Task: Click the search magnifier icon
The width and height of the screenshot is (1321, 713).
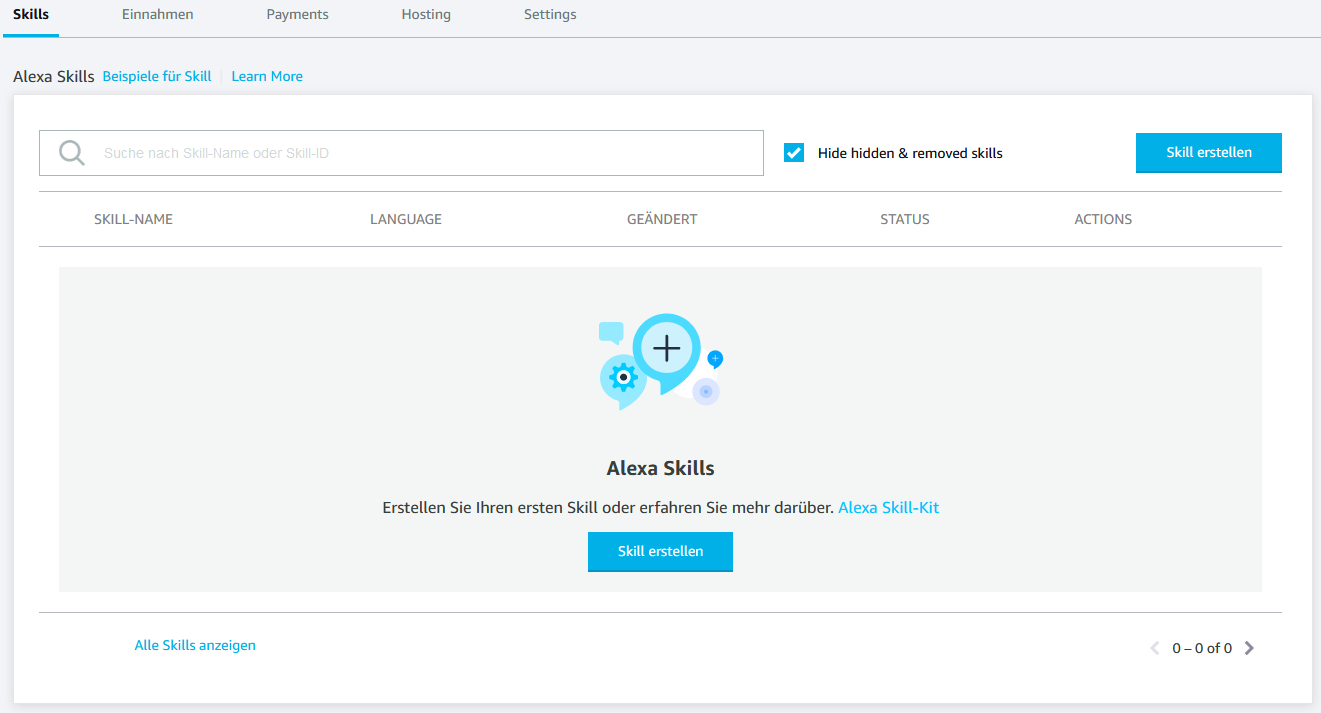Action: click(72, 153)
